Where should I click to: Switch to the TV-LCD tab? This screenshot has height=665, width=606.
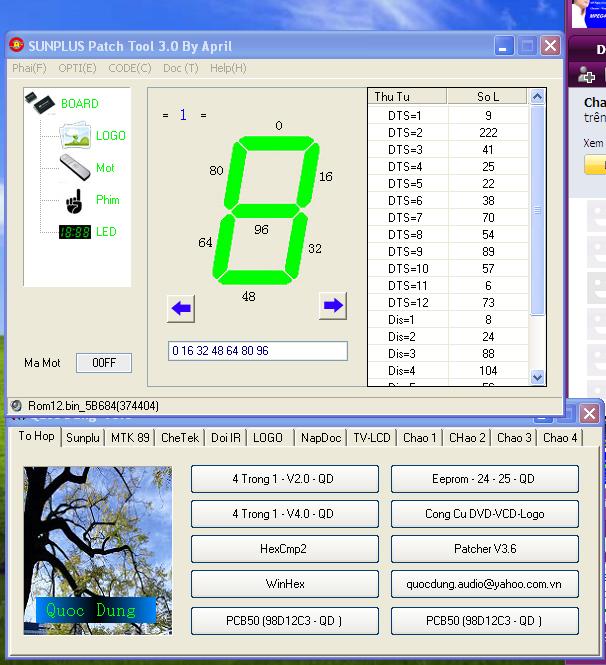[372, 438]
